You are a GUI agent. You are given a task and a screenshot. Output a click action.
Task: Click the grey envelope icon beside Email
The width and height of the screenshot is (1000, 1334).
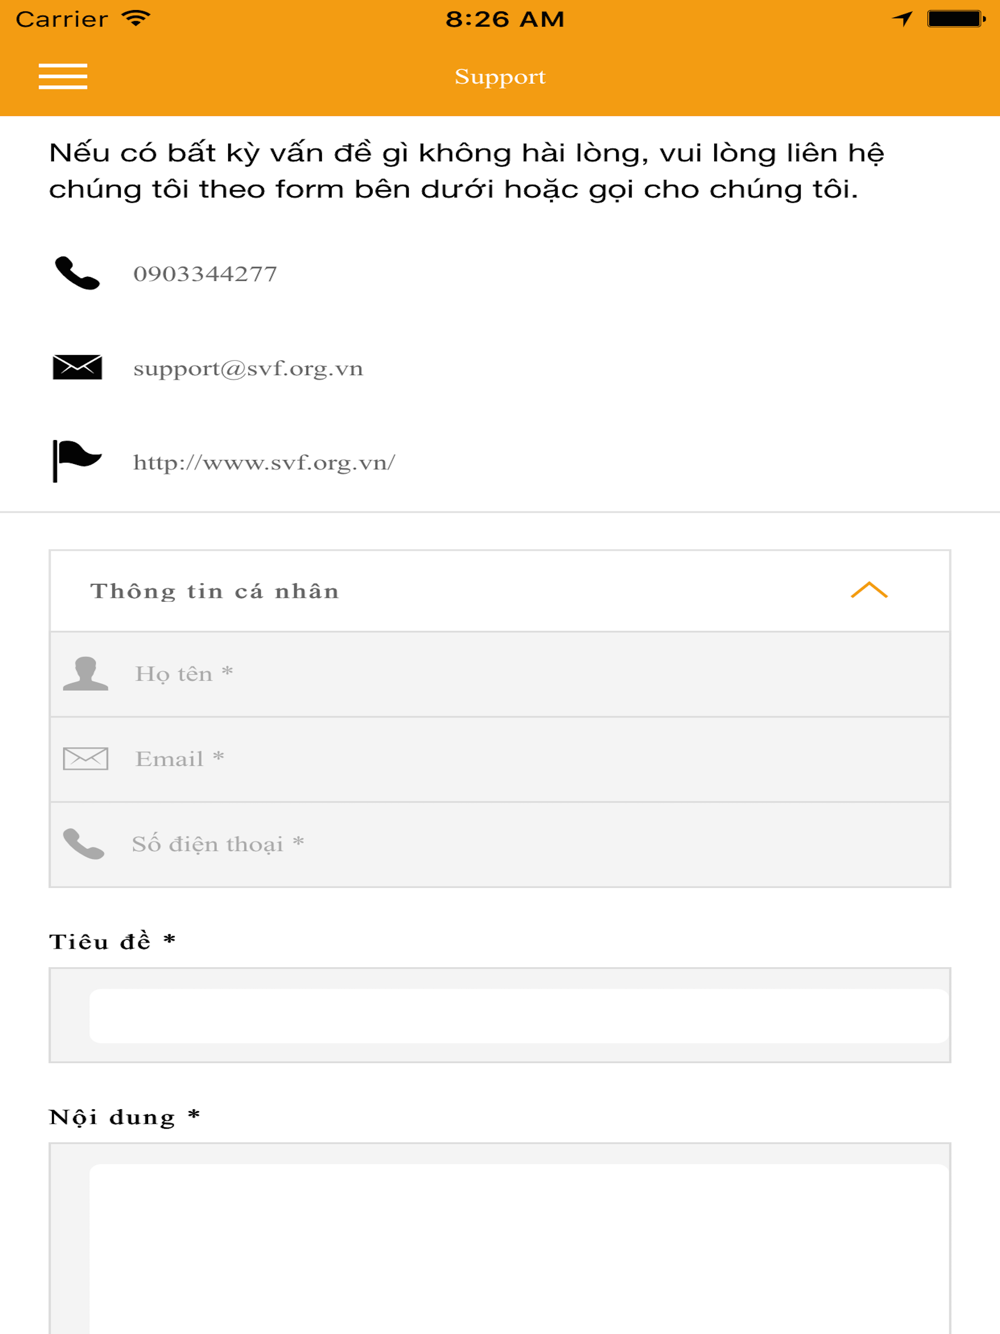point(85,758)
